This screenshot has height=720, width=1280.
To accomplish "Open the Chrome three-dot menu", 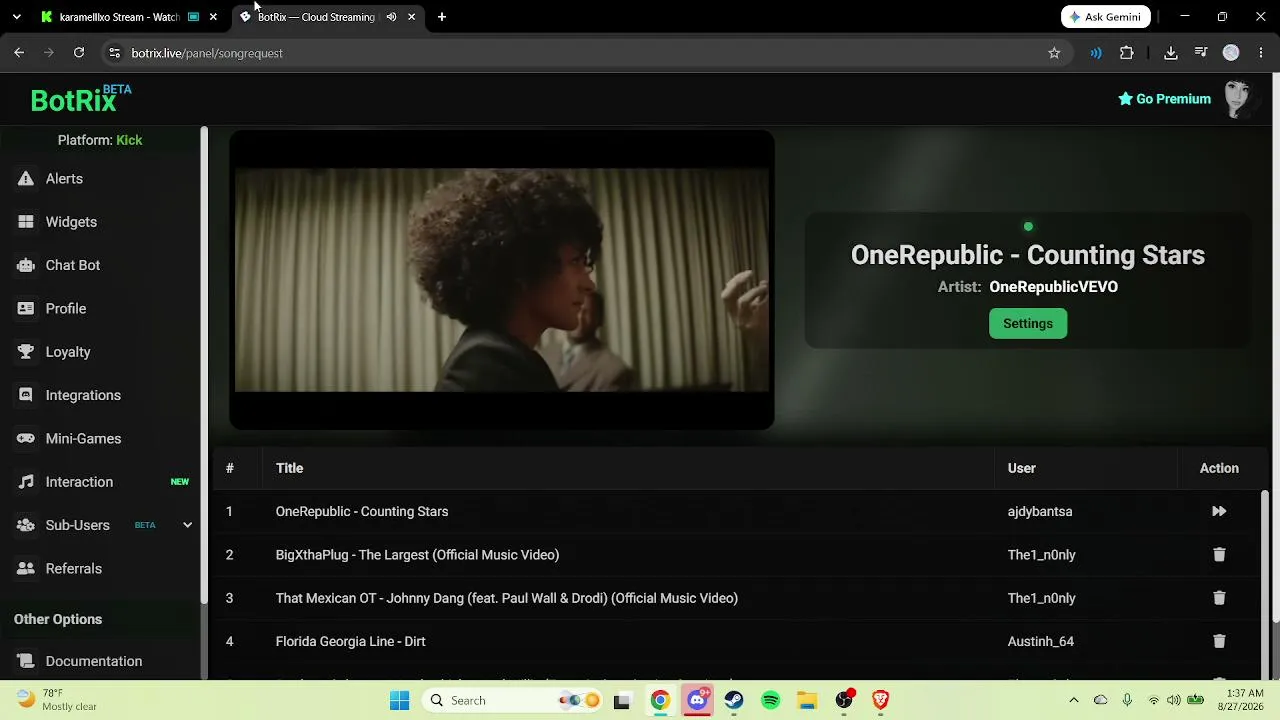I will (x=1261, y=53).
